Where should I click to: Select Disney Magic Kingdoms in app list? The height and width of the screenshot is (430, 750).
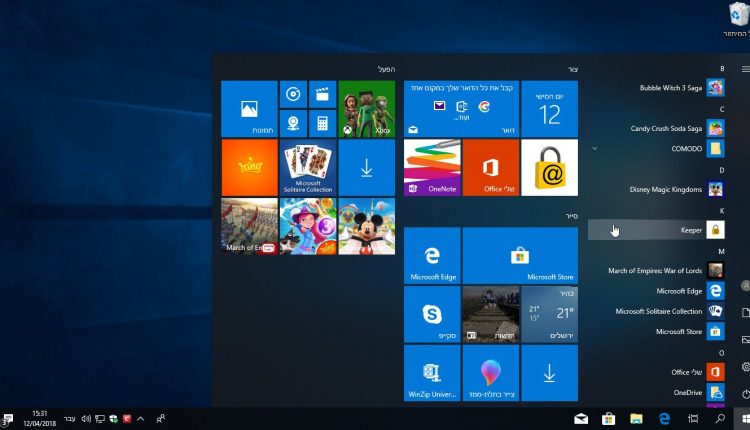[656, 189]
